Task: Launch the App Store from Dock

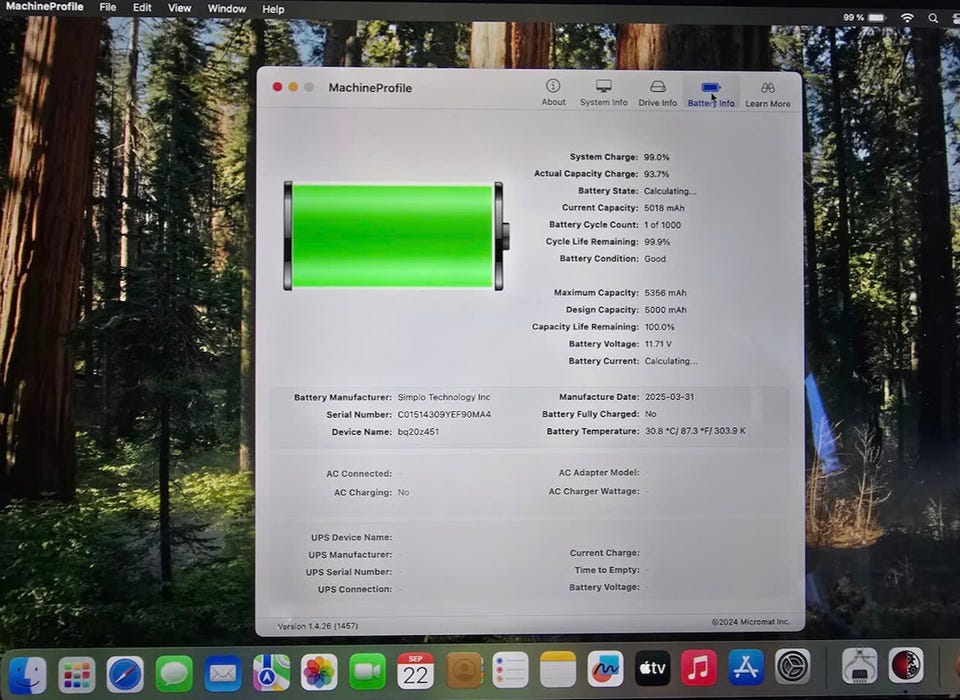Action: (x=745, y=667)
